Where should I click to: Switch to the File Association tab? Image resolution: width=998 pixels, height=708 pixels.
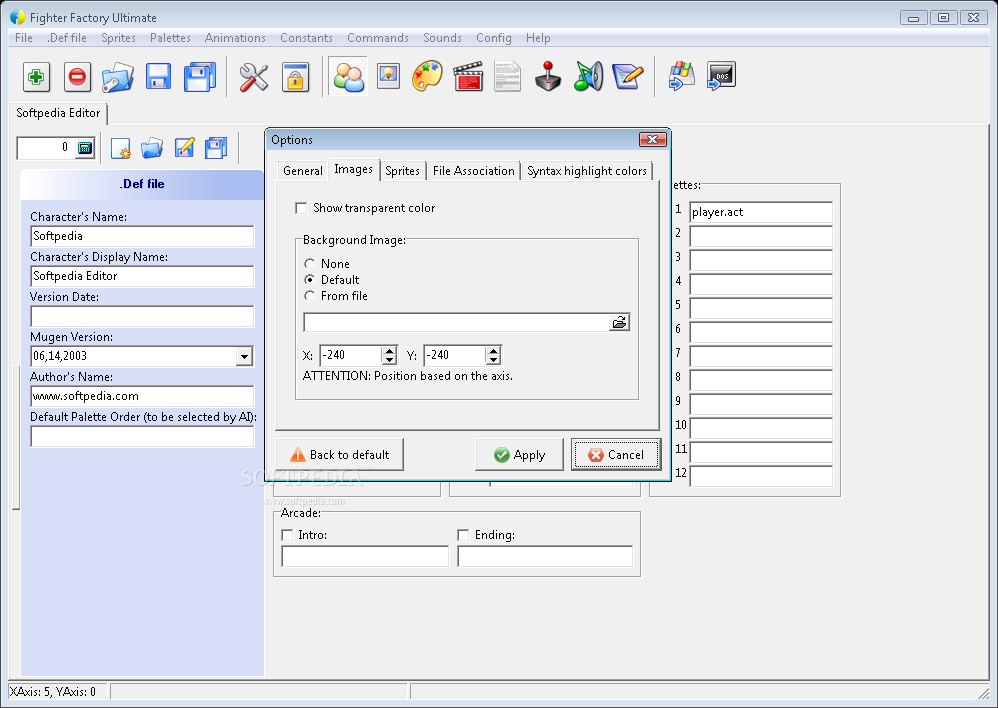tap(474, 171)
